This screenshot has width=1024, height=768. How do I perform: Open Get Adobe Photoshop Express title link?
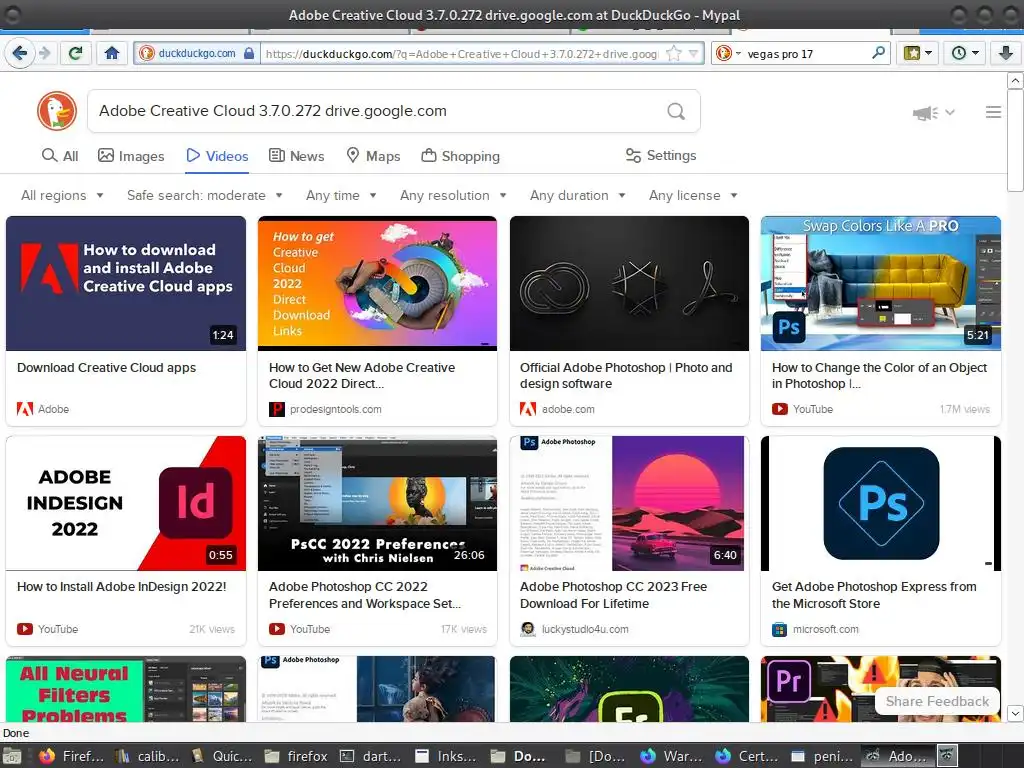point(874,595)
